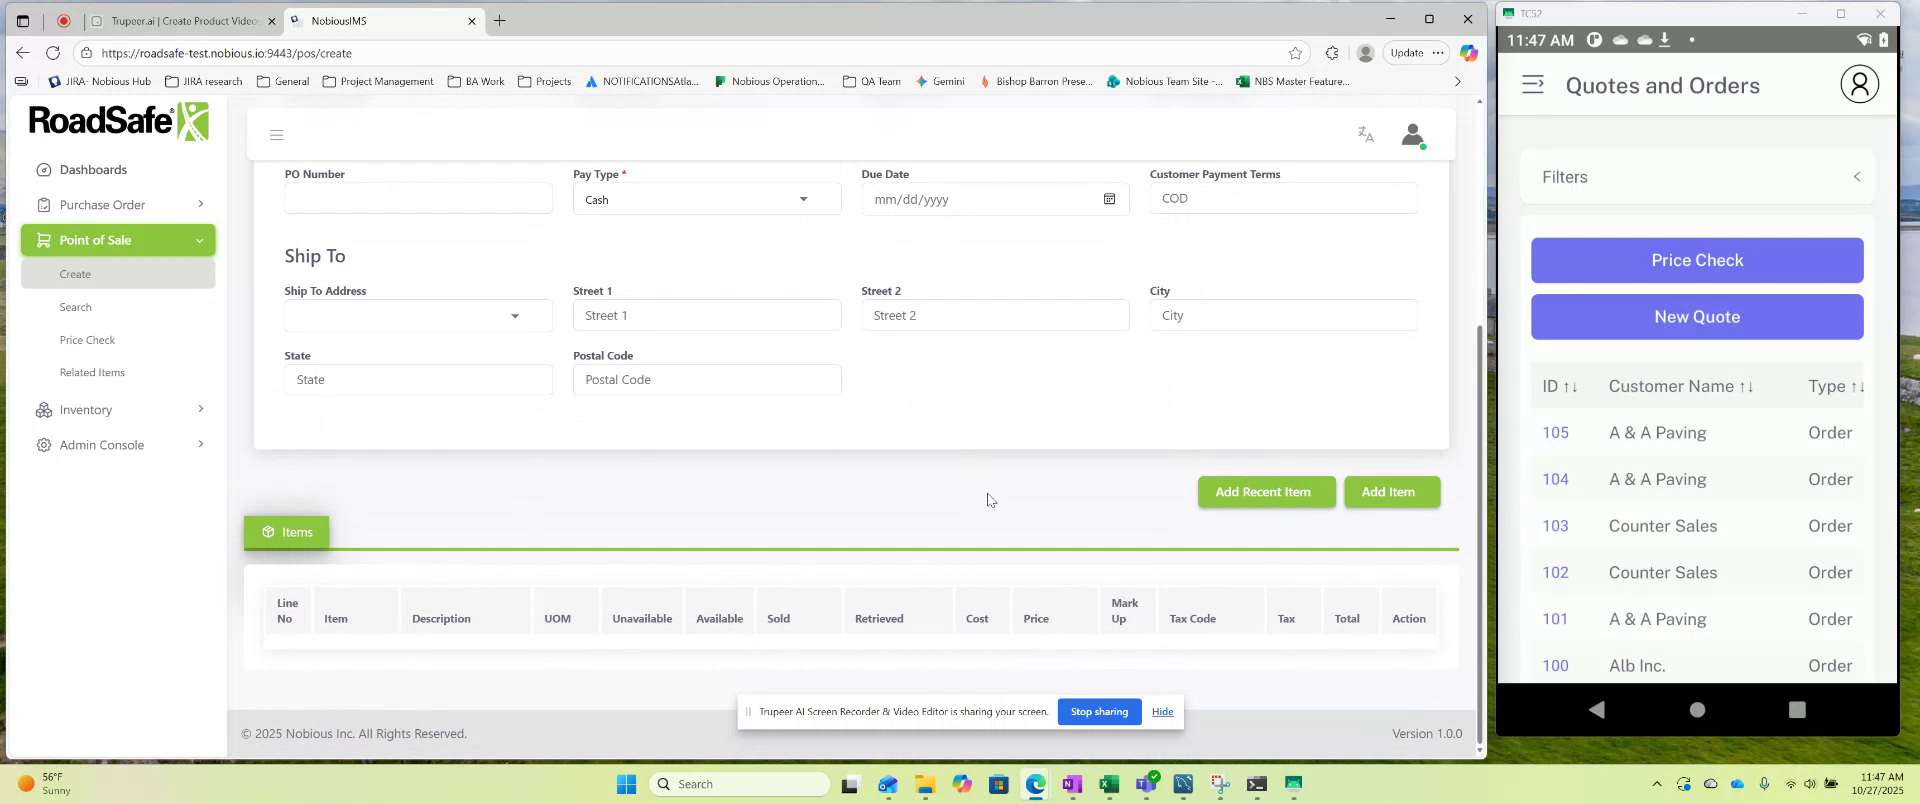The width and height of the screenshot is (1920, 804).
Task: Show more bookmarks chevron
Action: point(1457,82)
